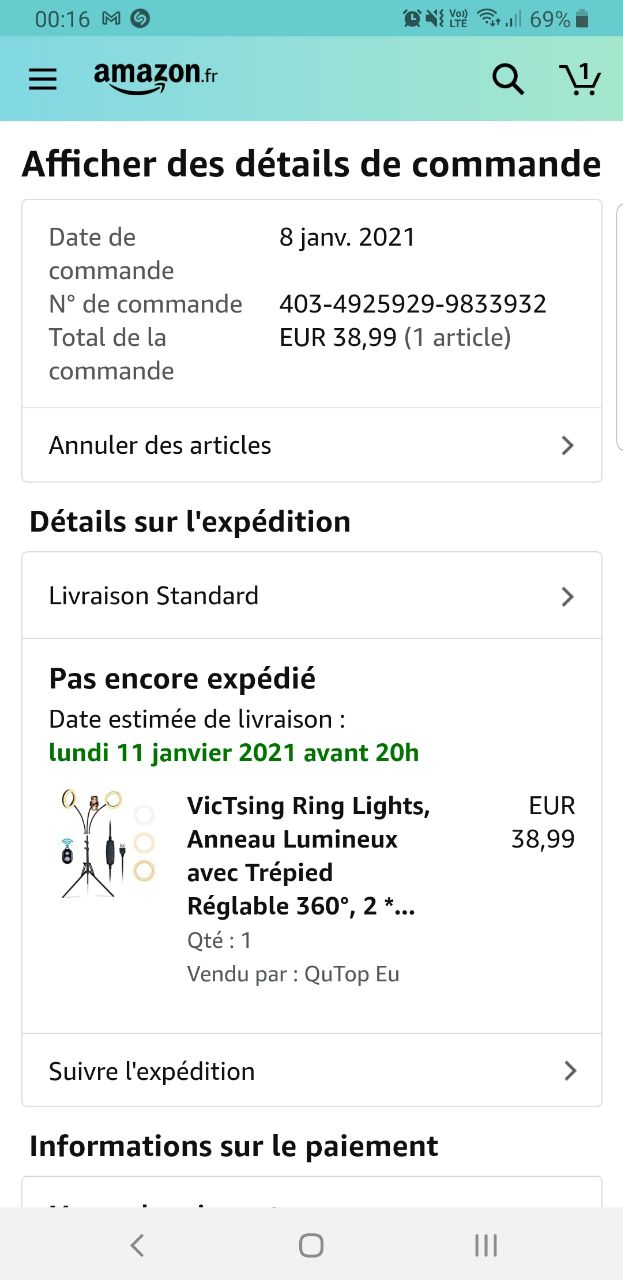Open the search magnifier icon

pyautogui.click(x=508, y=79)
